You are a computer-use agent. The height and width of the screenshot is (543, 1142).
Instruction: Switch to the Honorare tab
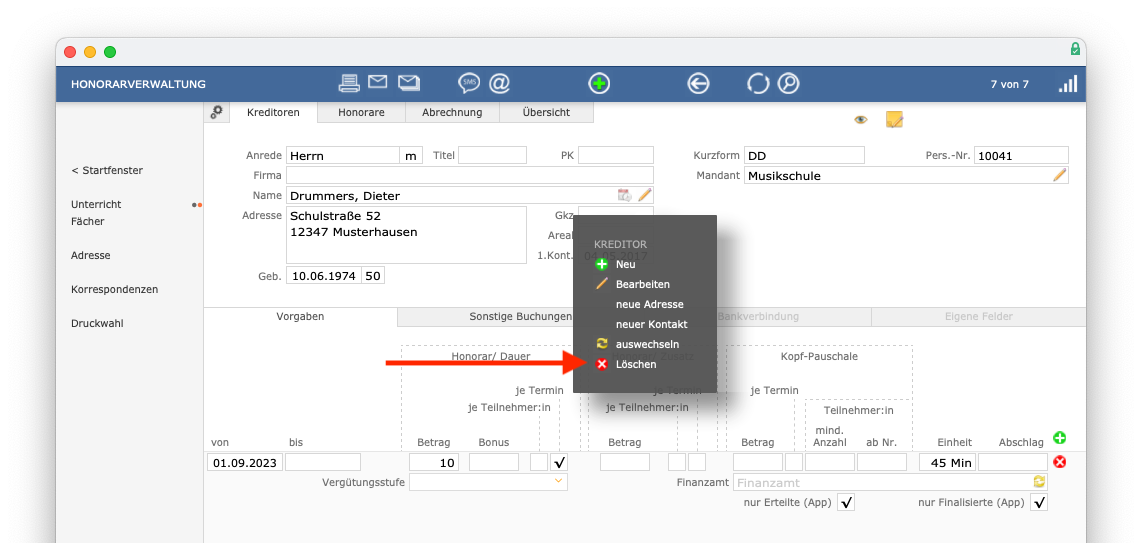[x=361, y=113]
